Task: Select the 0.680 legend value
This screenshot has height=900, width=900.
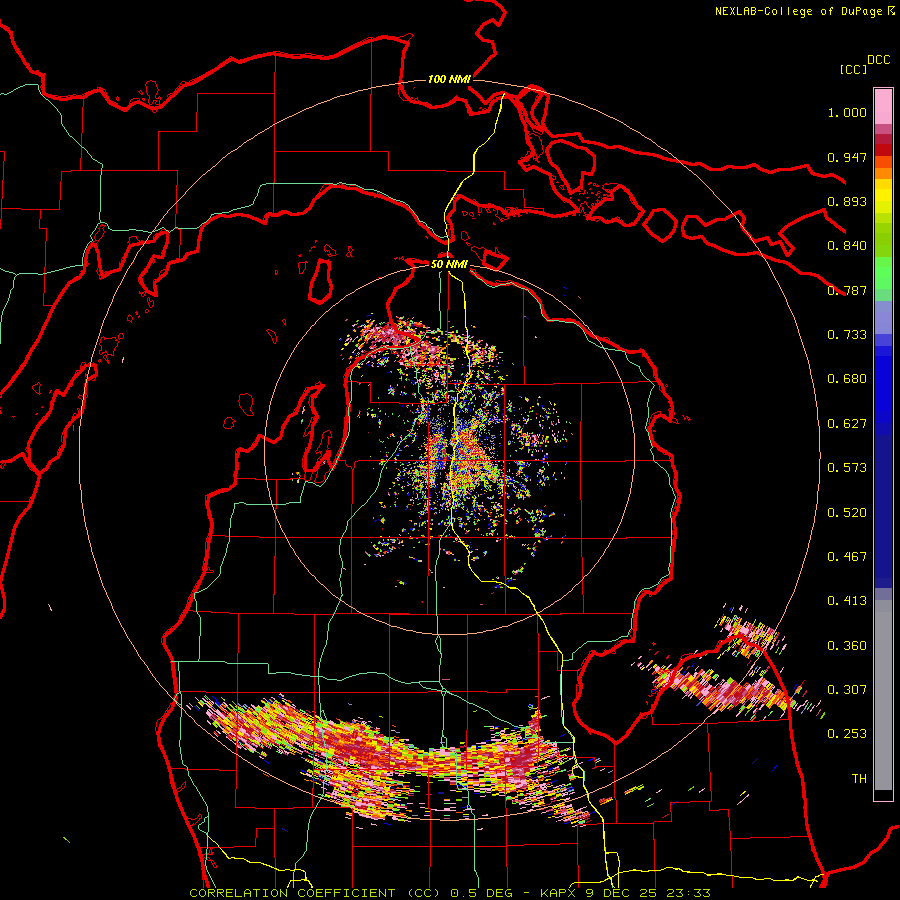Action: (847, 379)
